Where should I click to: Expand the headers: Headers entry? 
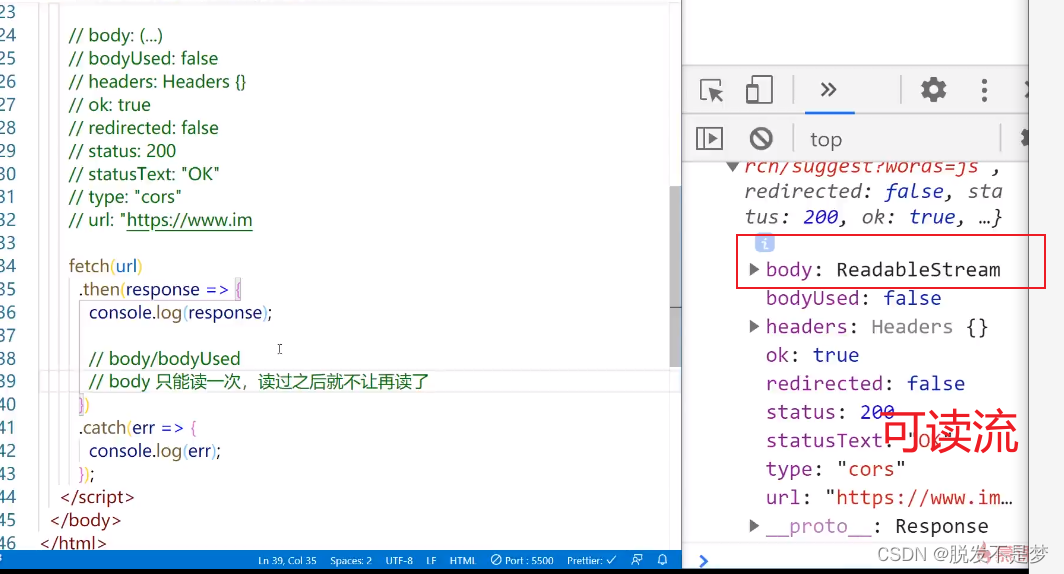[753, 326]
